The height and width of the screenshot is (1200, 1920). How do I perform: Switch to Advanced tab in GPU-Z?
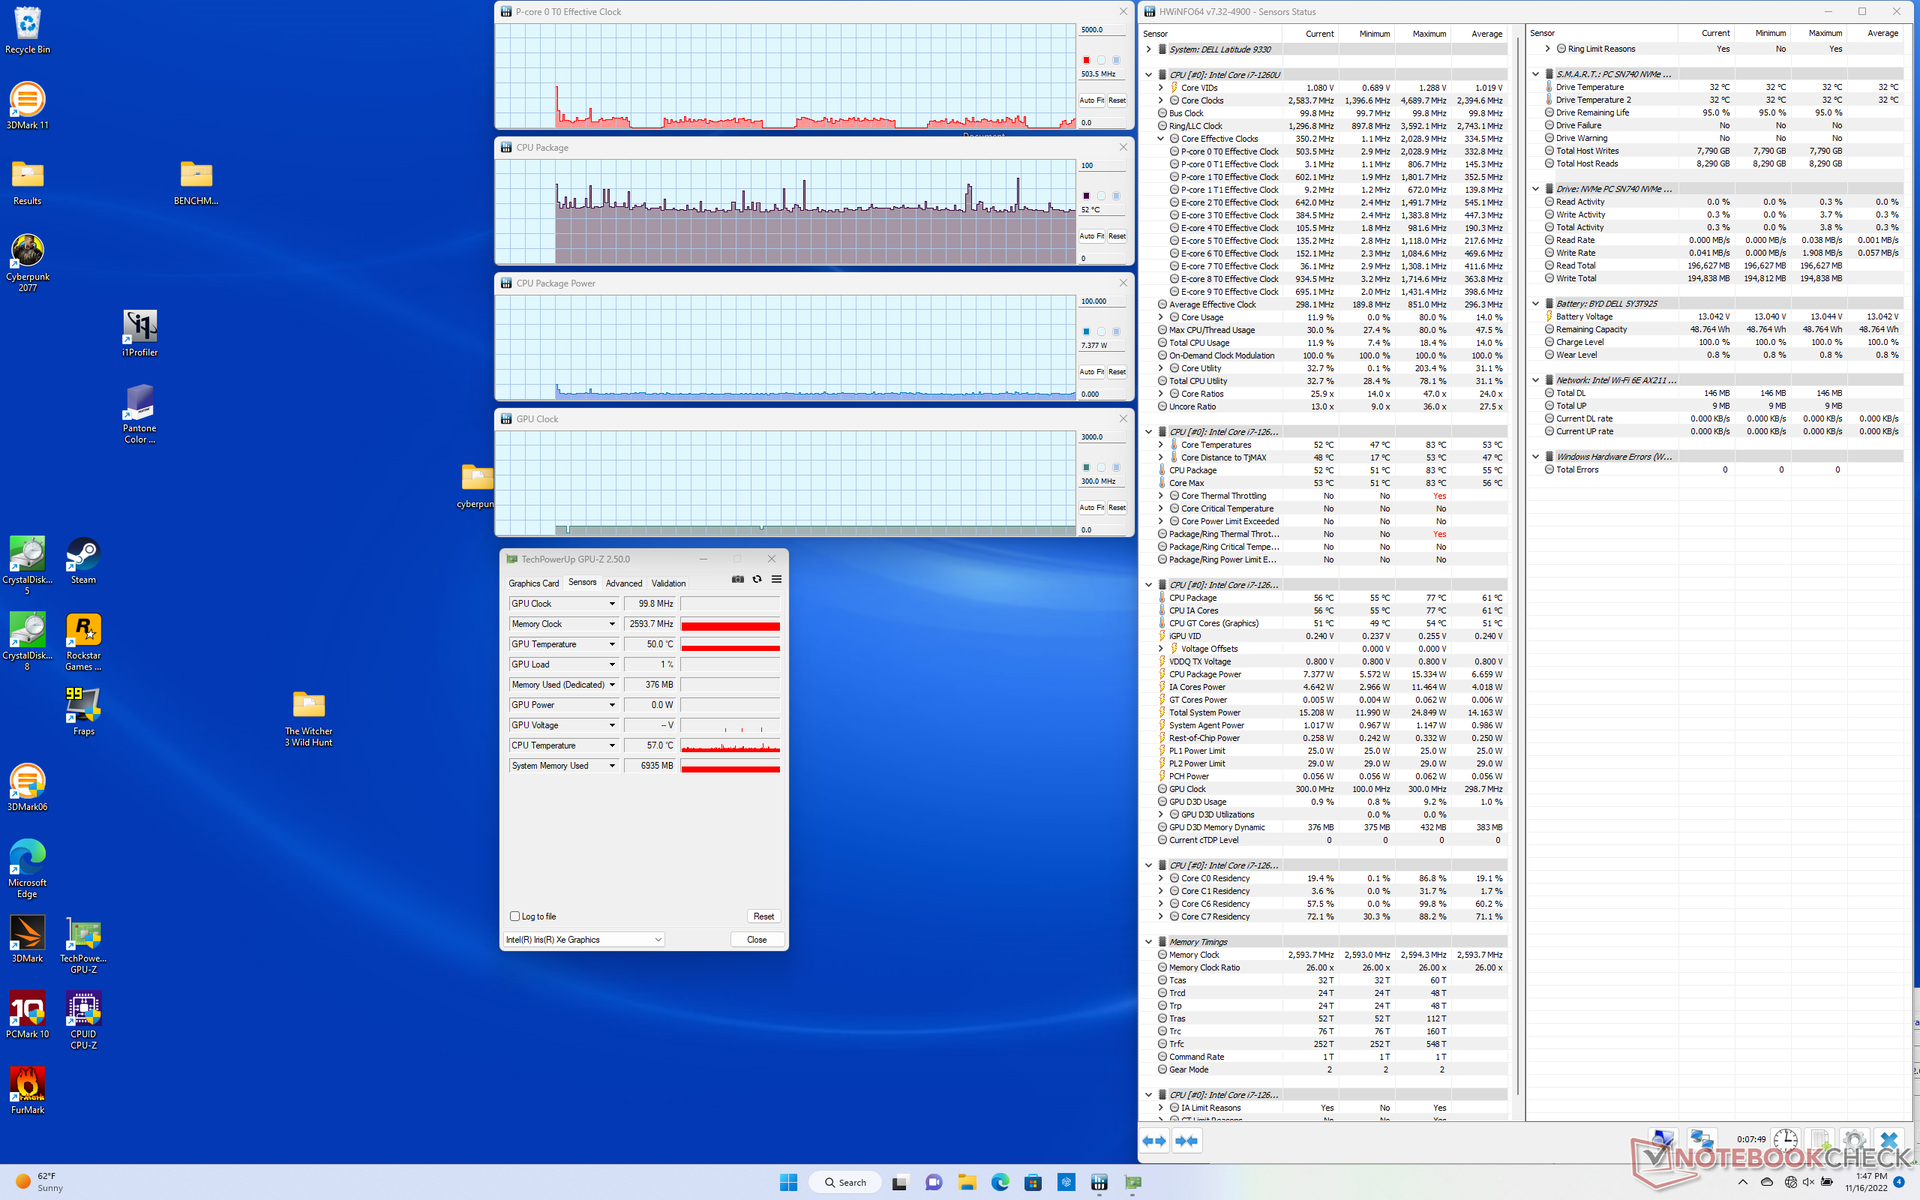tap(624, 583)
